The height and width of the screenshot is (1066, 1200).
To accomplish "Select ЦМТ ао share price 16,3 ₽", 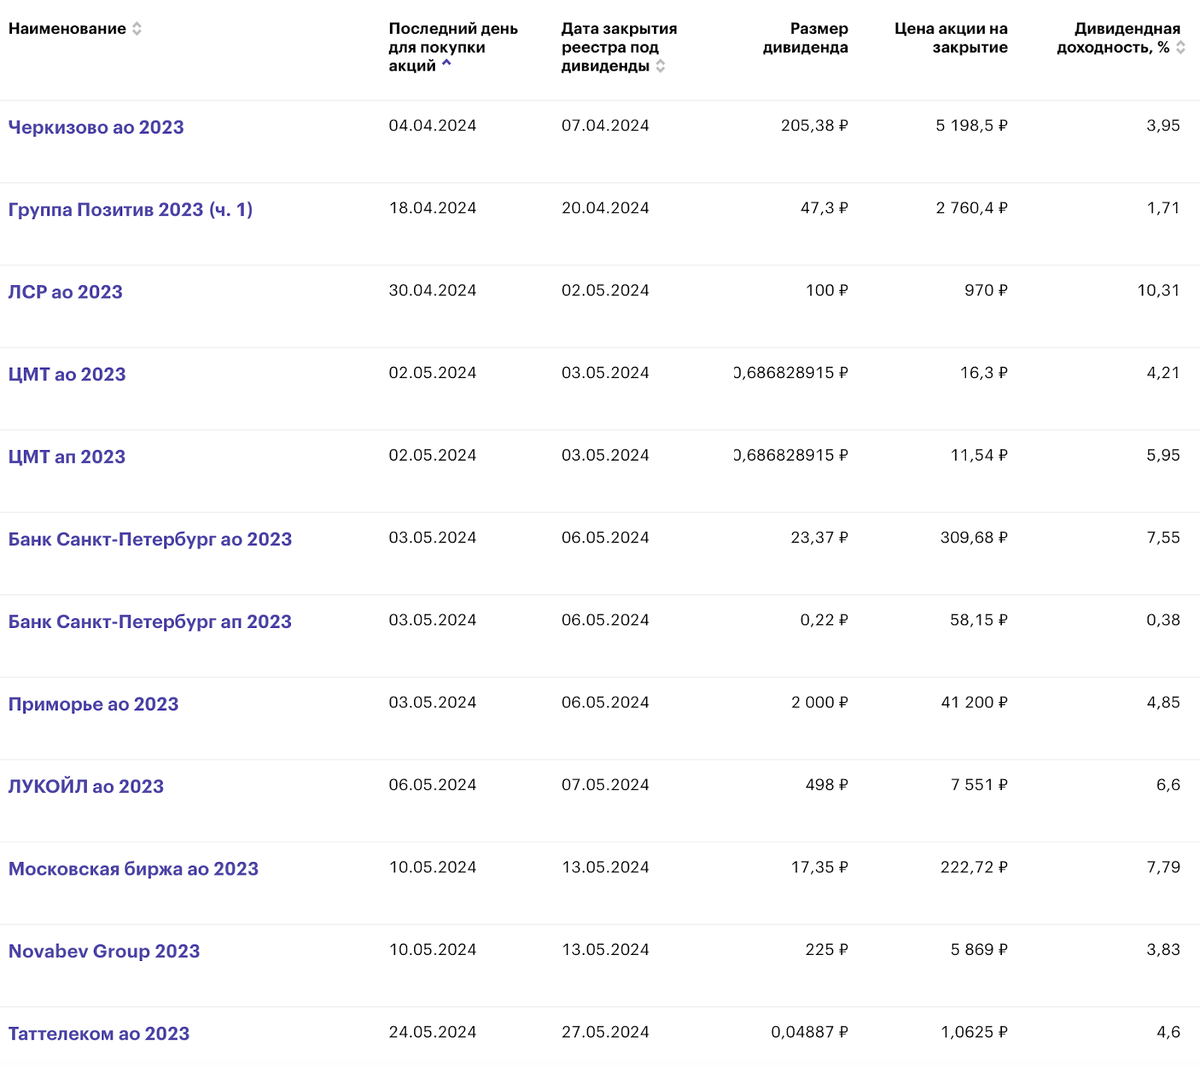I will (984, 373).
